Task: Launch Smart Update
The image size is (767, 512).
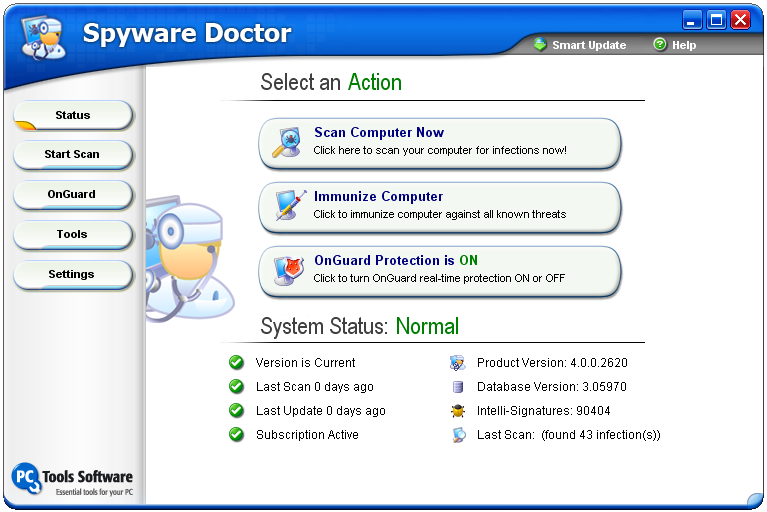Action: [580, 45]
